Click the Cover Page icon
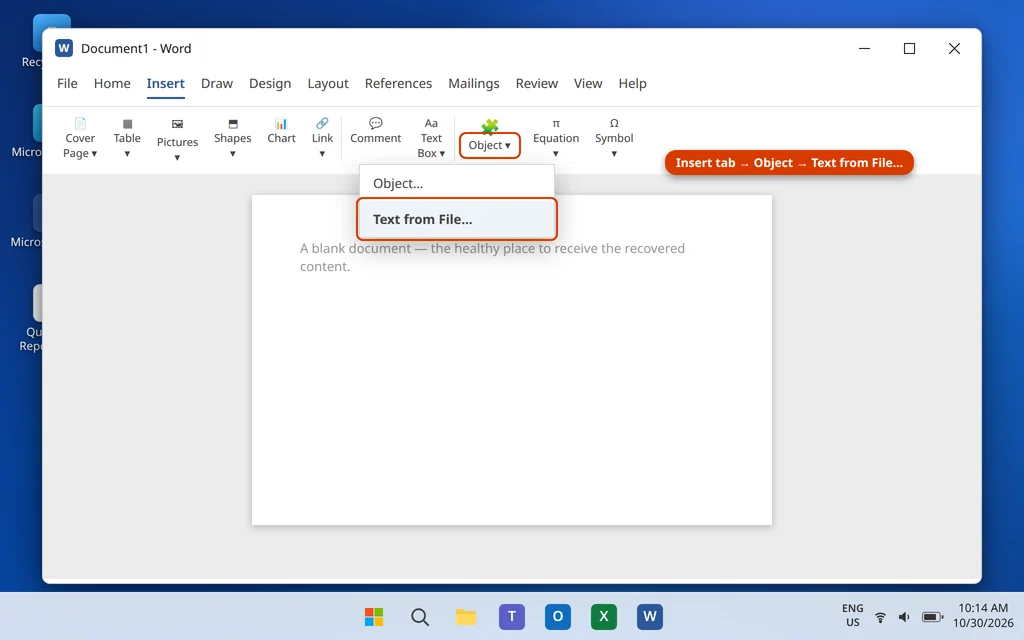1024x640 pixels. (x=80, y=123)
